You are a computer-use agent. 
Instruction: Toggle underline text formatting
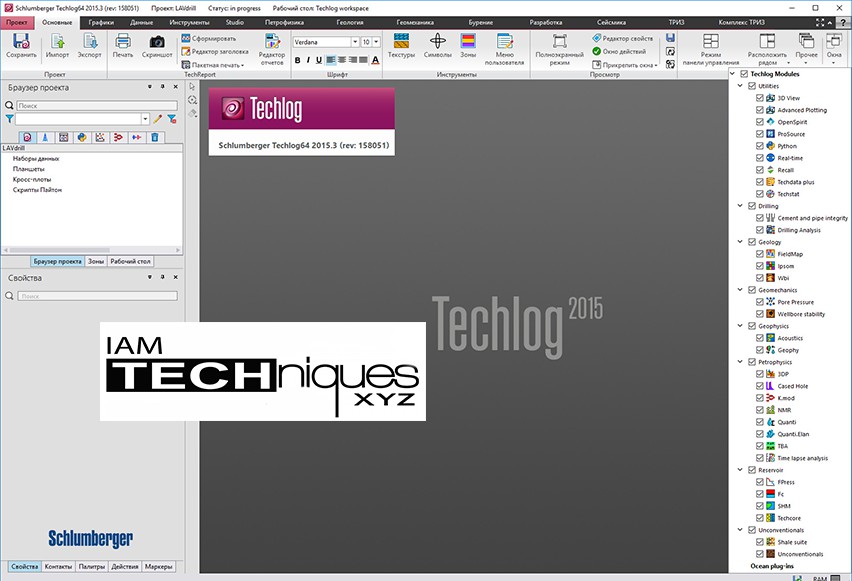(319, 60)
